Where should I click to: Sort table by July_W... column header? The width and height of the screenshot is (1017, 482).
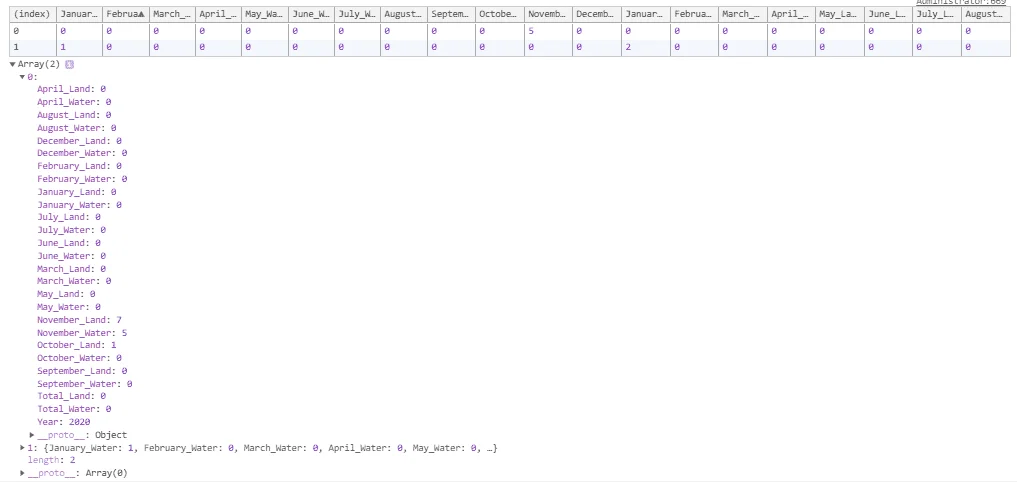click(x=357, y=14)
